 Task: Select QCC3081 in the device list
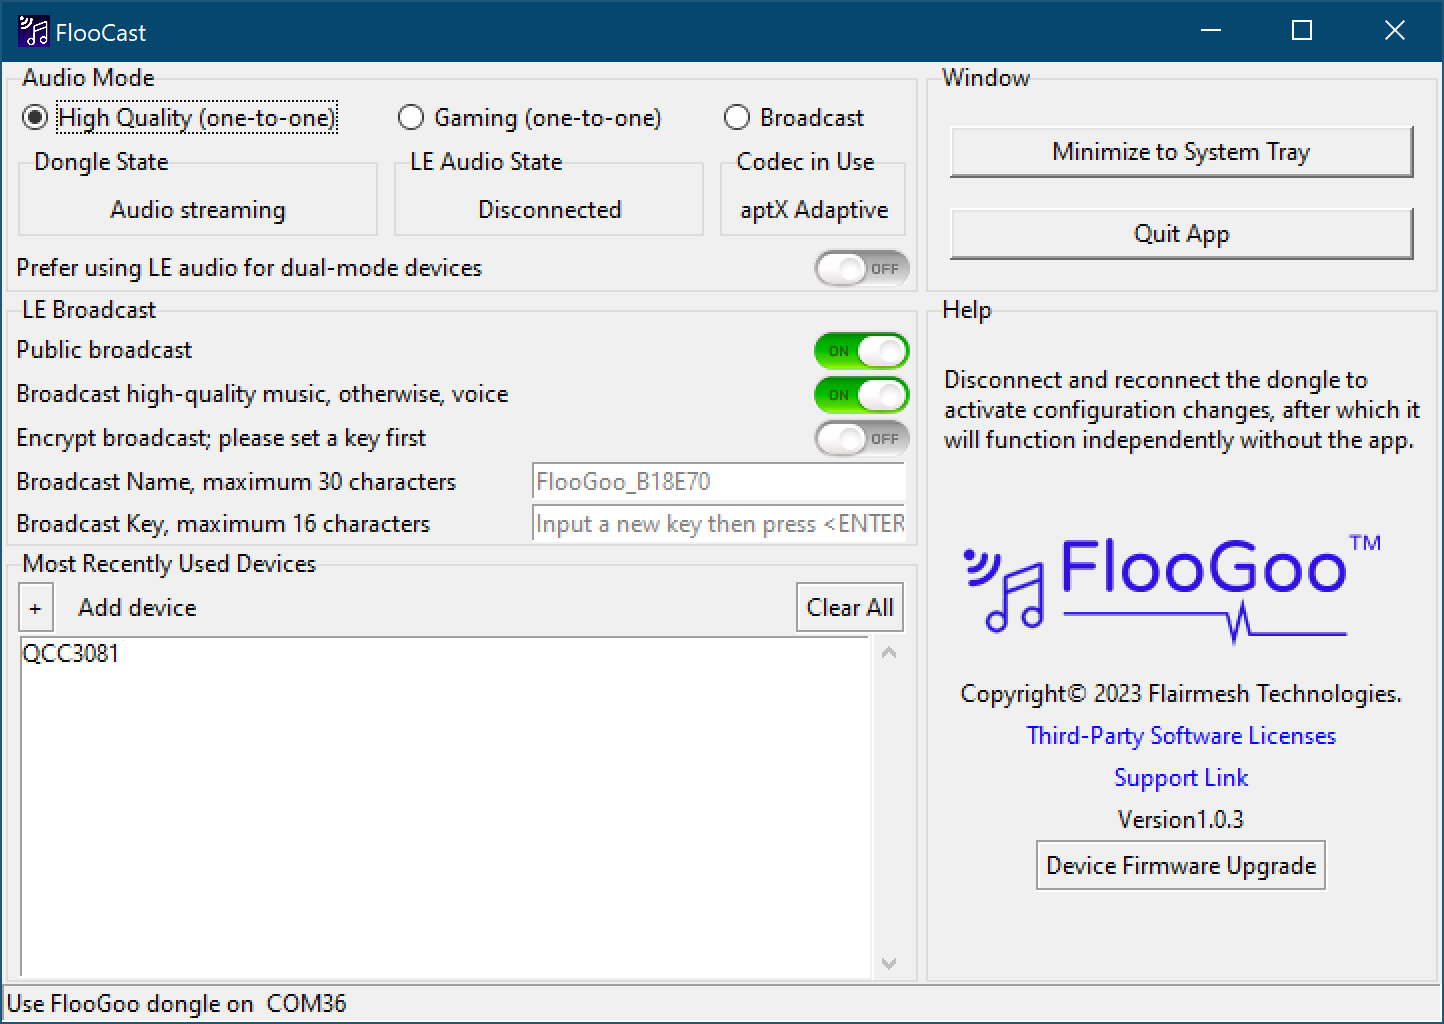(x=70, y=653)
